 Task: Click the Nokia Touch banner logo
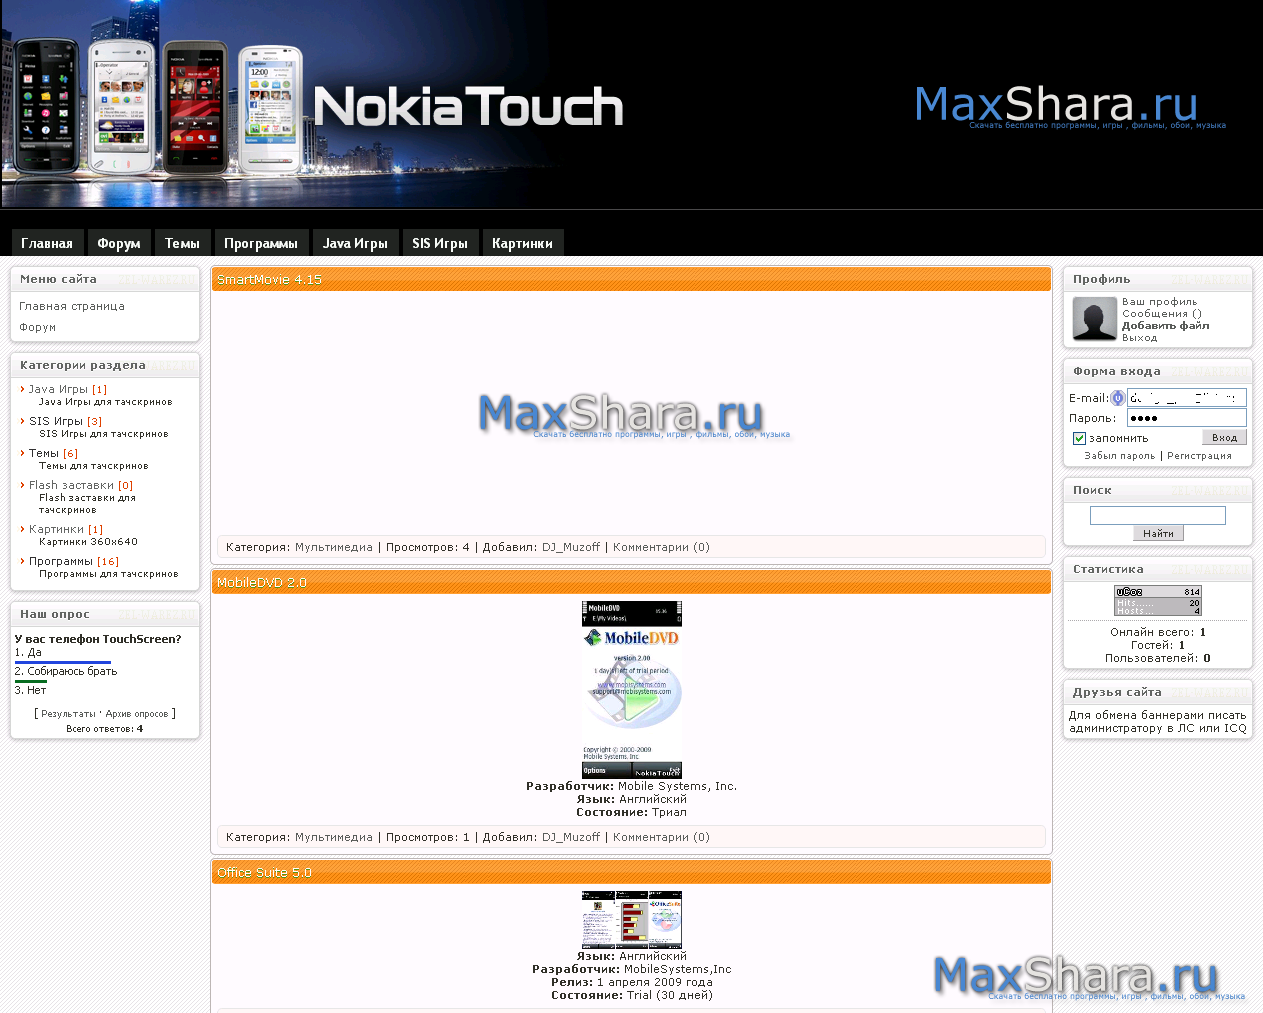coord(468,106)
